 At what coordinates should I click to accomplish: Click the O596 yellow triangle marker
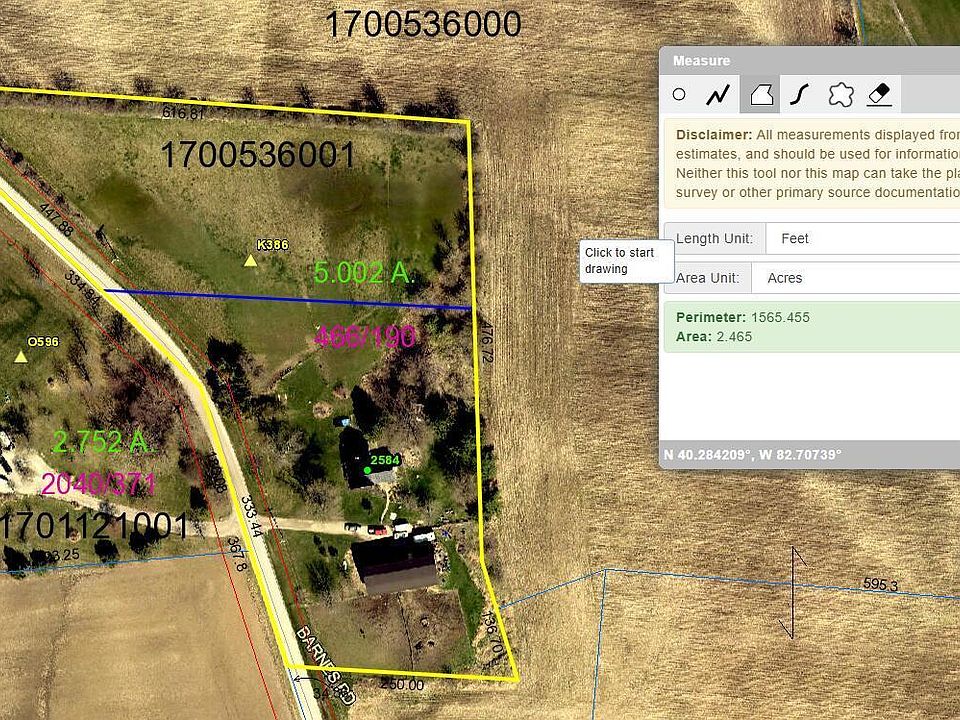coord(21,356)
